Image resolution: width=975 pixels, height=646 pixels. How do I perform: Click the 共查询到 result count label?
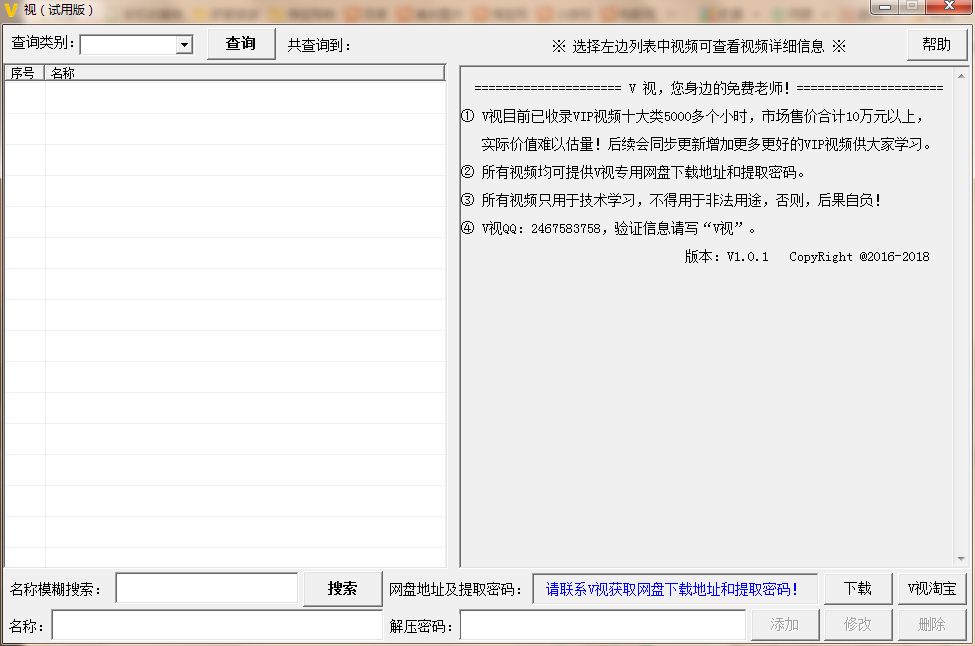tap(319, 45)
